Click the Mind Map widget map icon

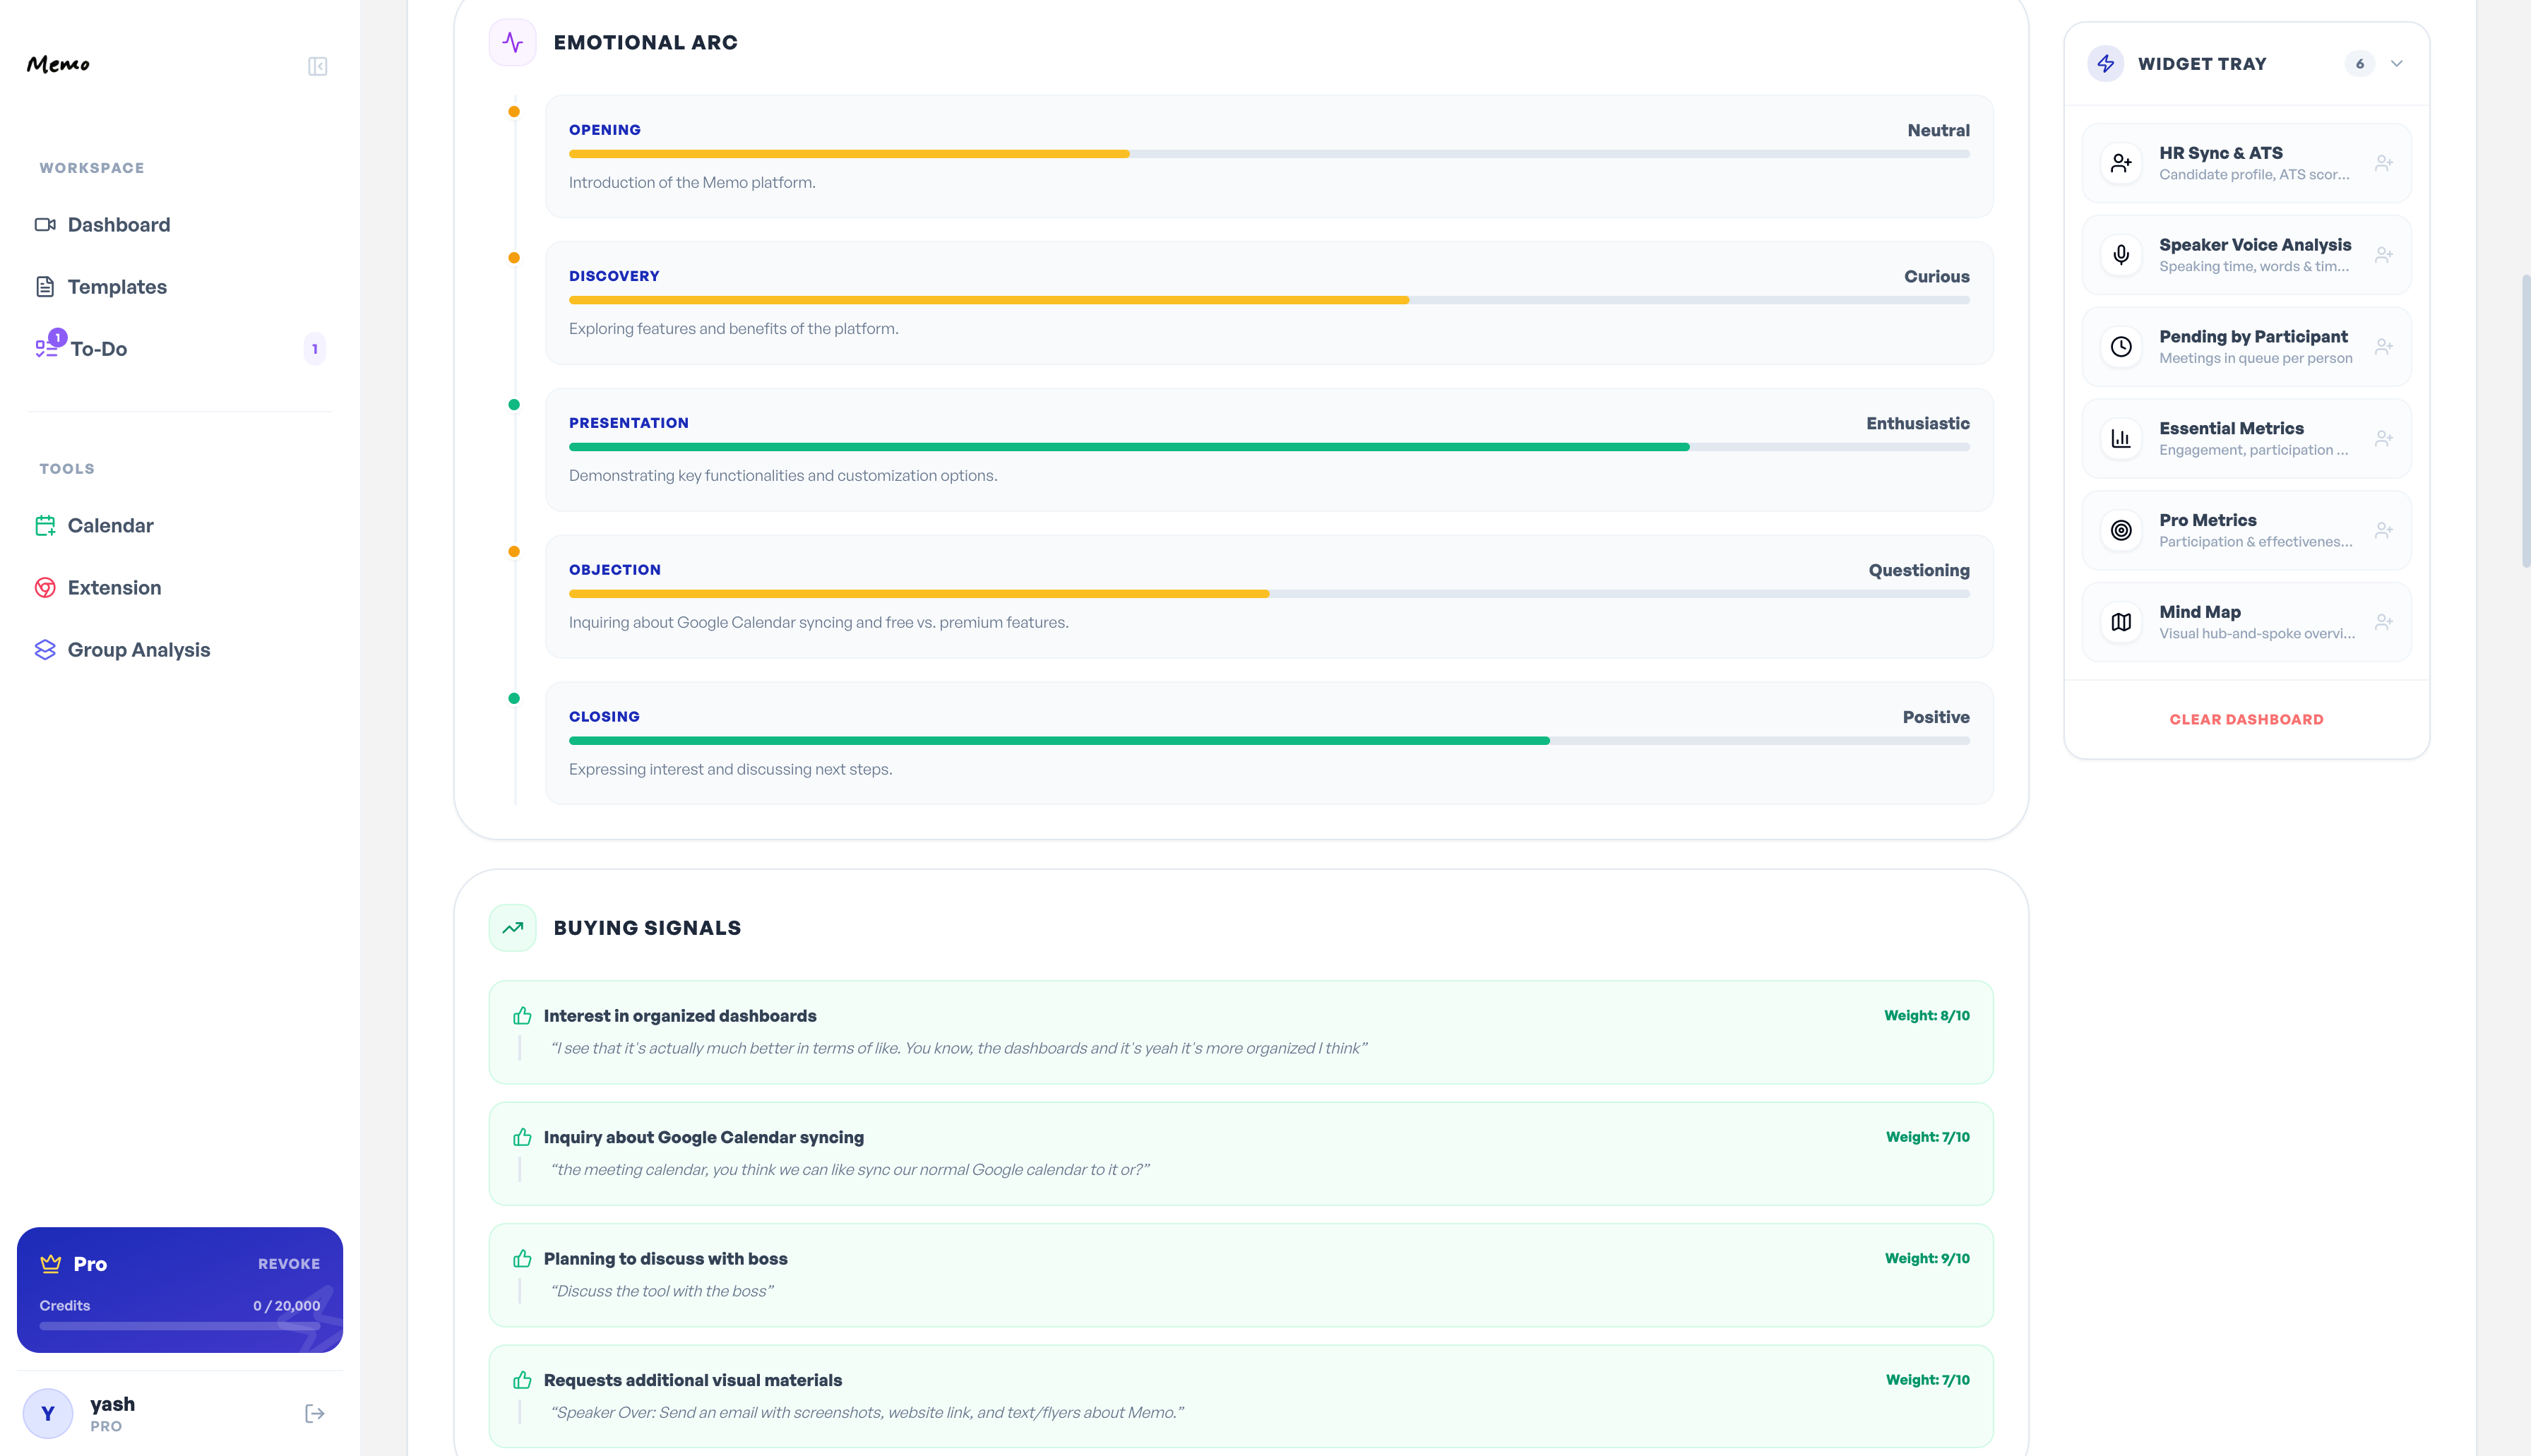tap(2121, 622)
